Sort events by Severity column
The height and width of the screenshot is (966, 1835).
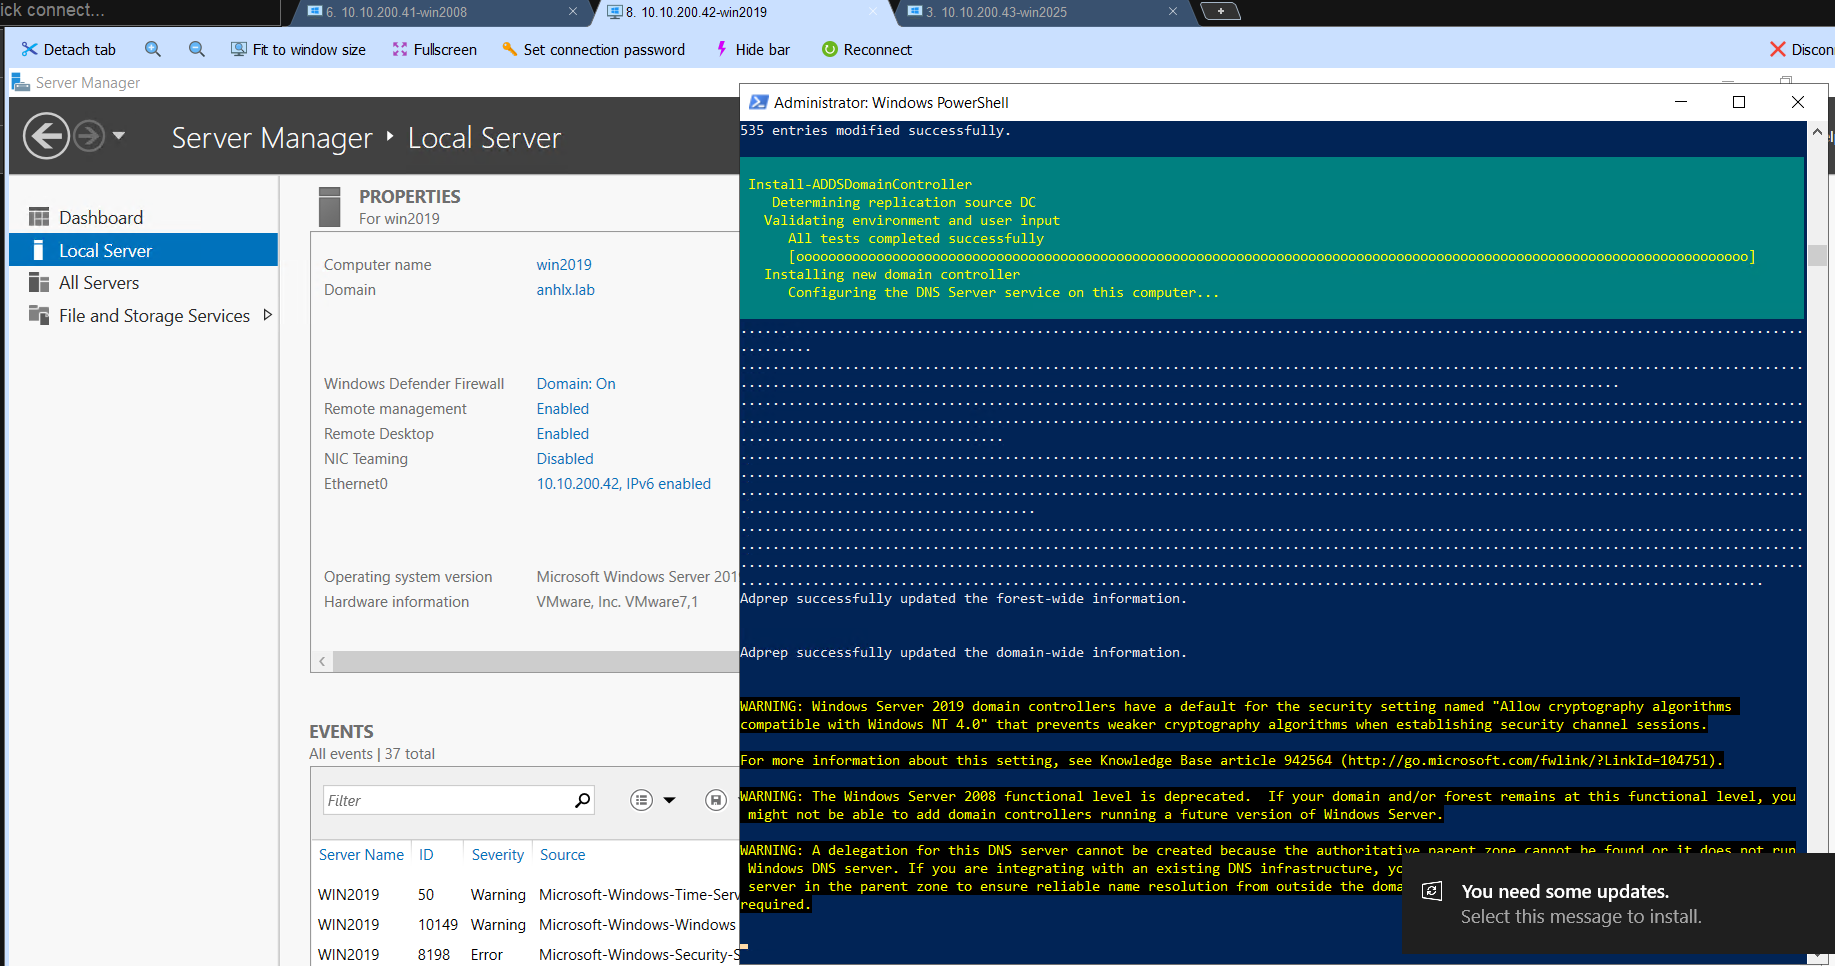[x=498, y=855]
